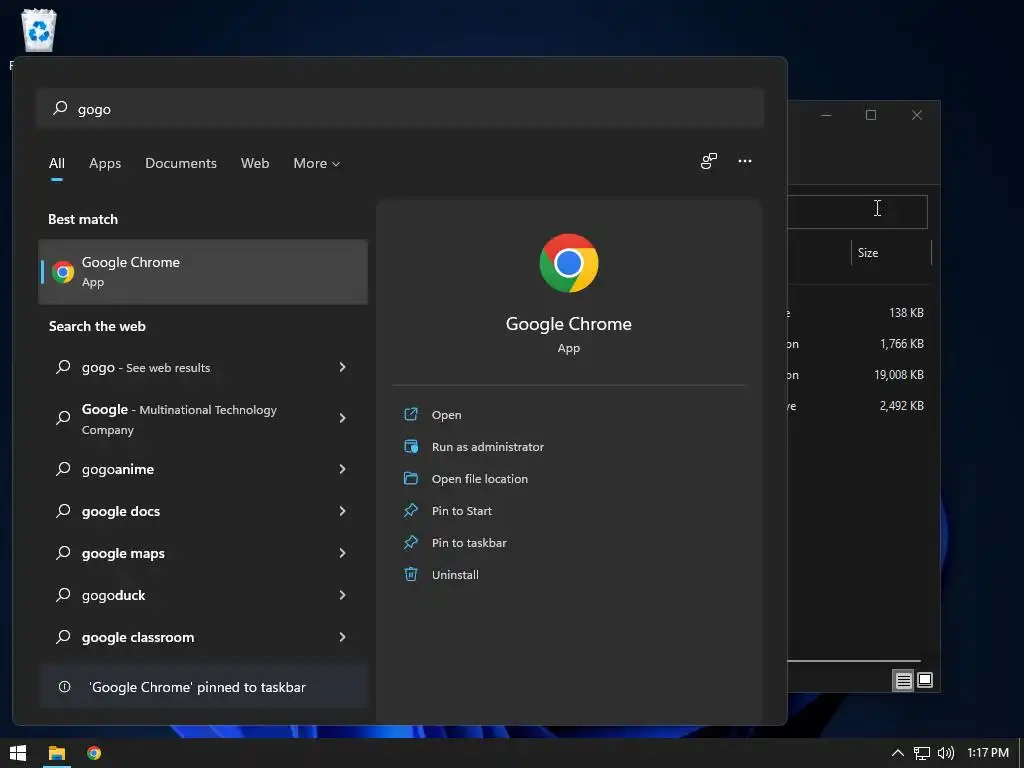Click the File Explorer search field
1024x768 pixels.
click(857, 212)
